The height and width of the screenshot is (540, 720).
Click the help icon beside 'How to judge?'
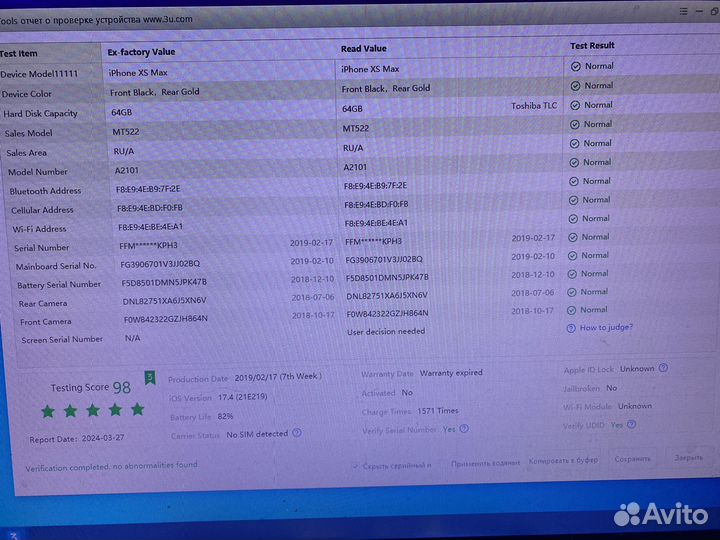[x=571, y=328]
